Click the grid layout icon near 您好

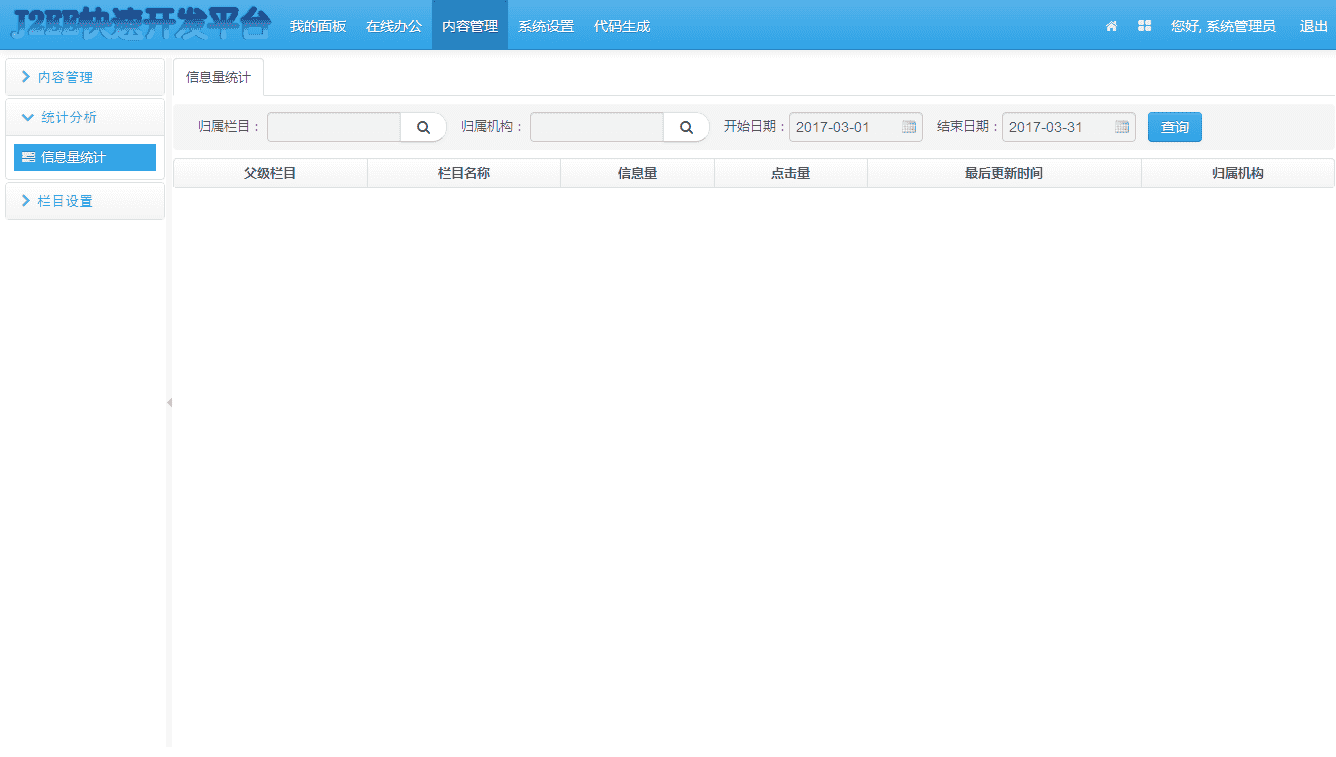tap(1144, 25)
